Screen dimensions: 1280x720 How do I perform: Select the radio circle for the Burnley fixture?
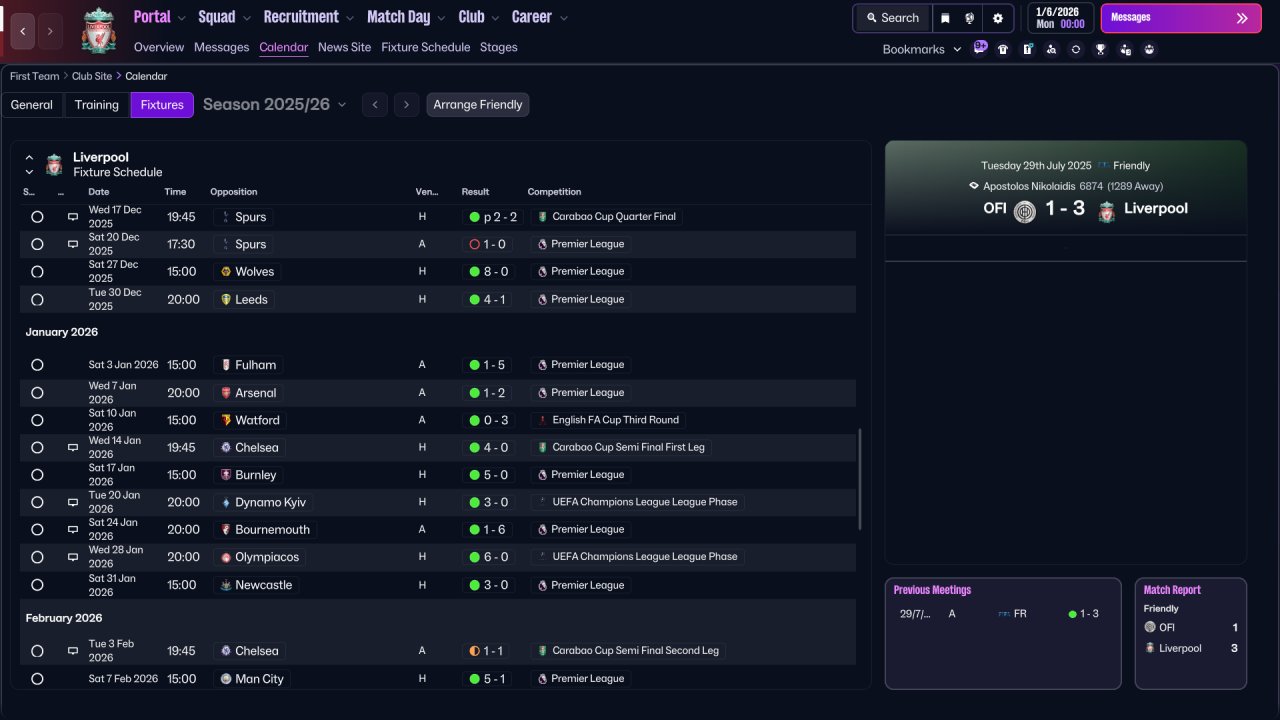click(37, 475)
